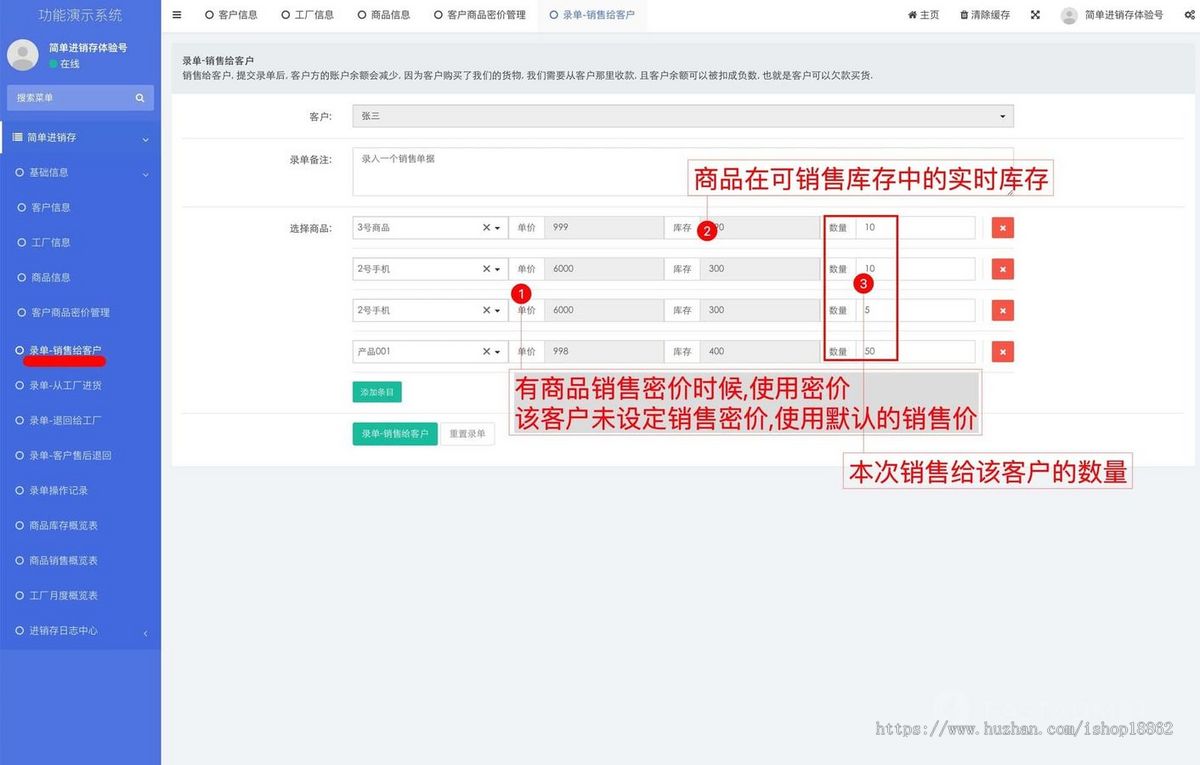The width and height of the screenshot is (1200, 765).
Task: Click the hamburger menu icon beside sidebar
Action: tap(177, 15)
